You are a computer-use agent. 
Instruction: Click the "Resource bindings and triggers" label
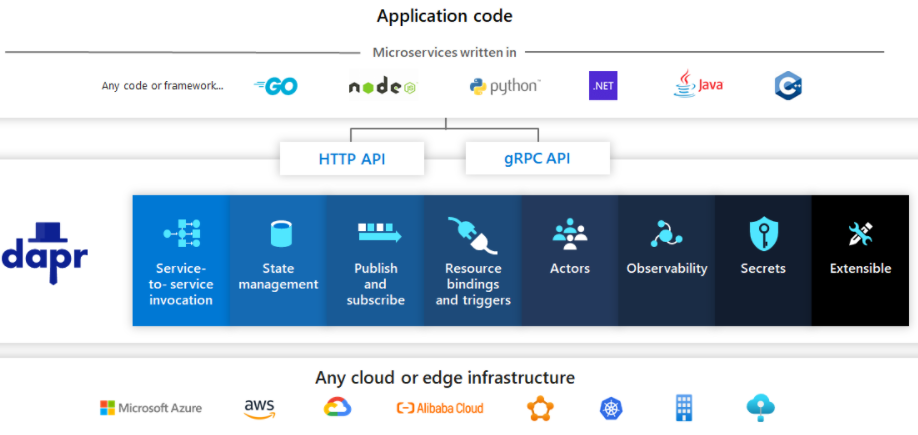[x=473, y=285]
